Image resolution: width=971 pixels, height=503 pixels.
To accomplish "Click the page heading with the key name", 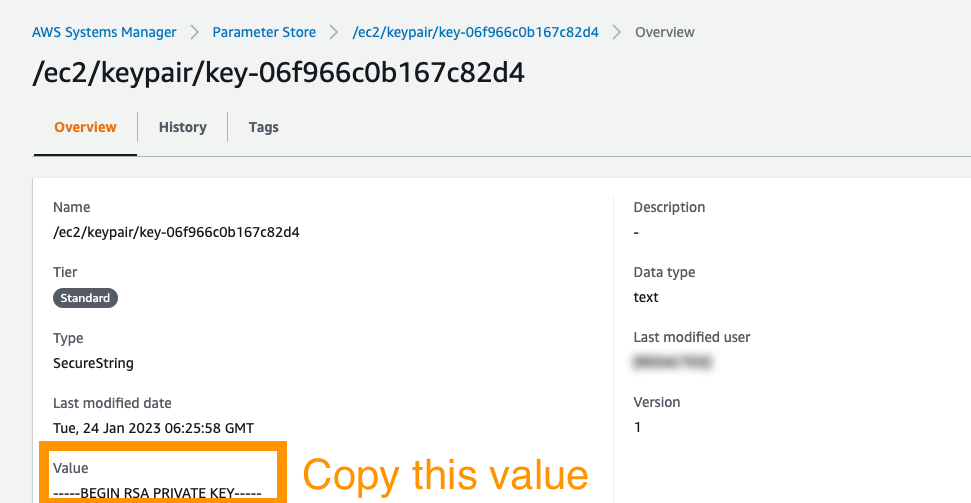I will [x=279, y=72].
